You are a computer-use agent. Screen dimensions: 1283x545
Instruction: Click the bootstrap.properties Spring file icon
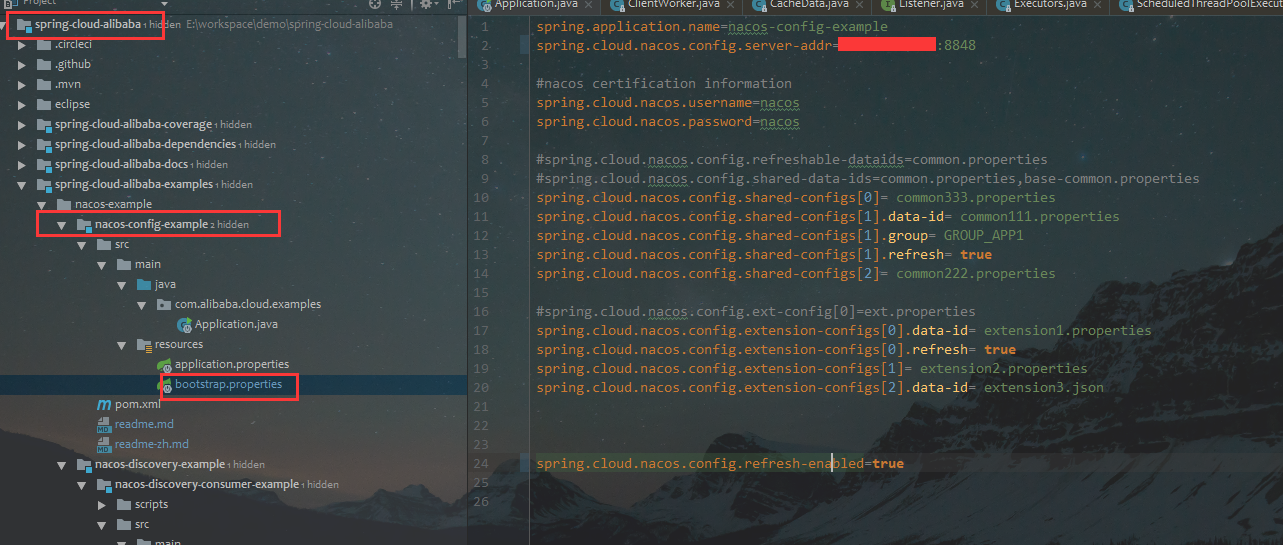pos(165,384)
